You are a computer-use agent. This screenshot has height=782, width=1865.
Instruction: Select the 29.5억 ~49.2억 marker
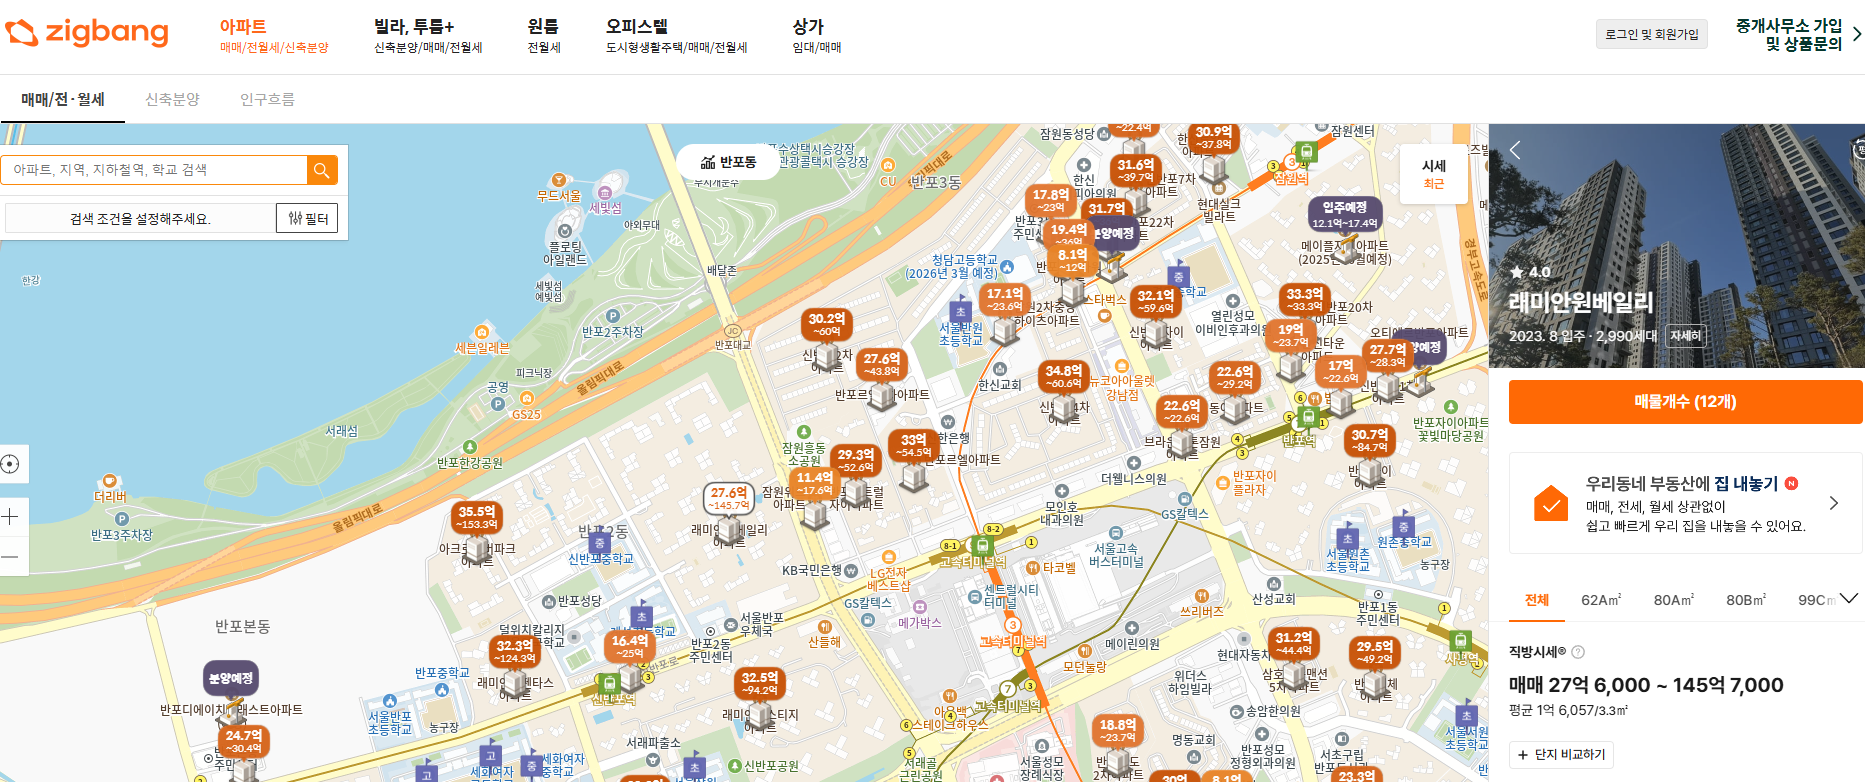pos(1375,652)
